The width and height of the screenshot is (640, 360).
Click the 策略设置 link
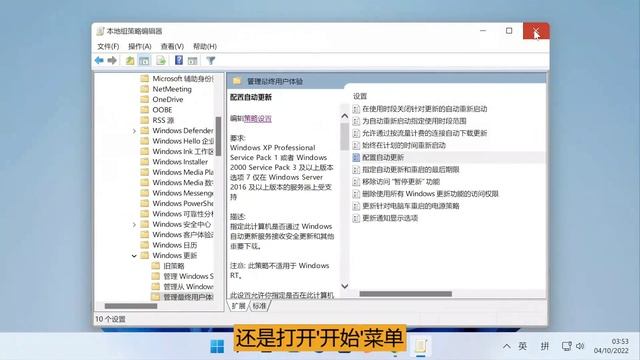click(258, 118)
